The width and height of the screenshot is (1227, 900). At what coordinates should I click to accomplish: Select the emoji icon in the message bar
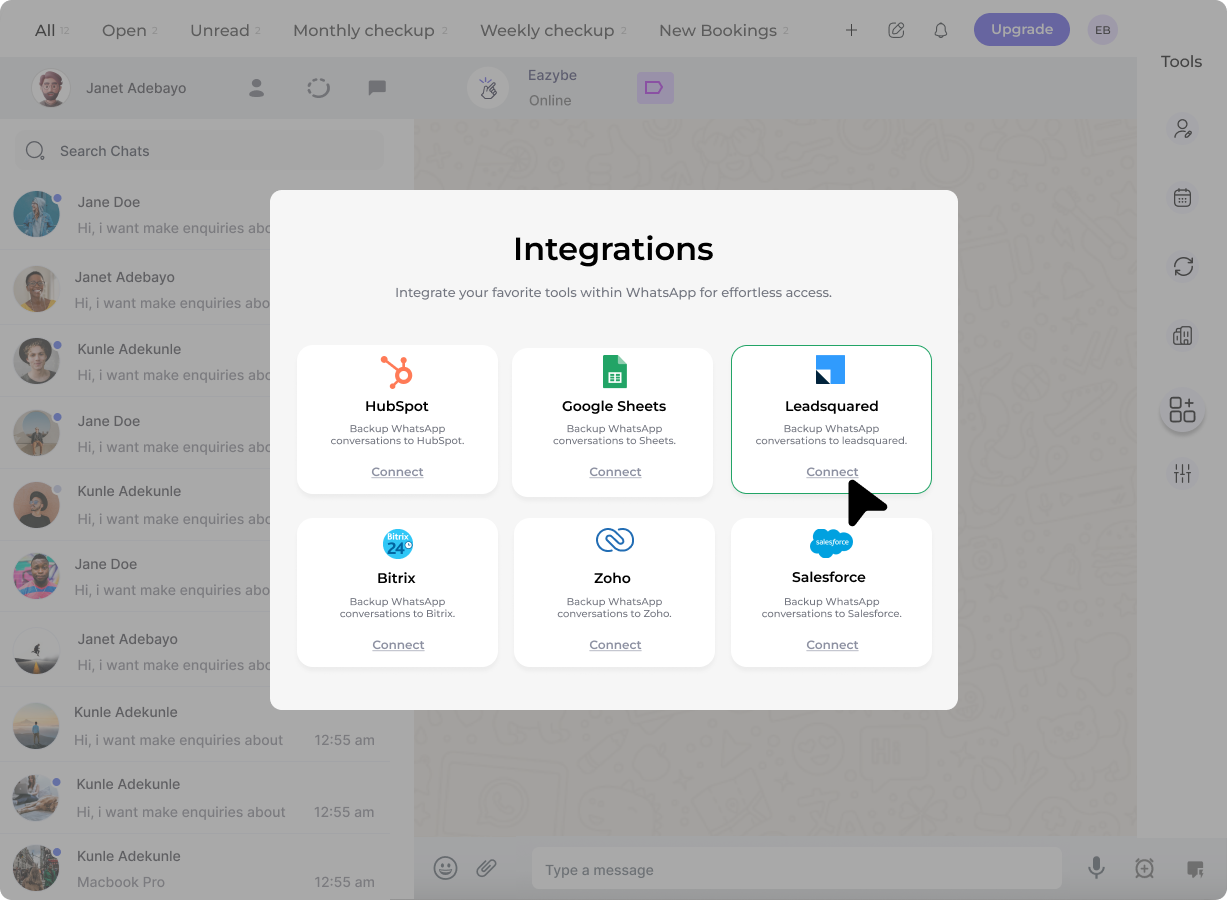pyautogui.click(x=445, y=868)
